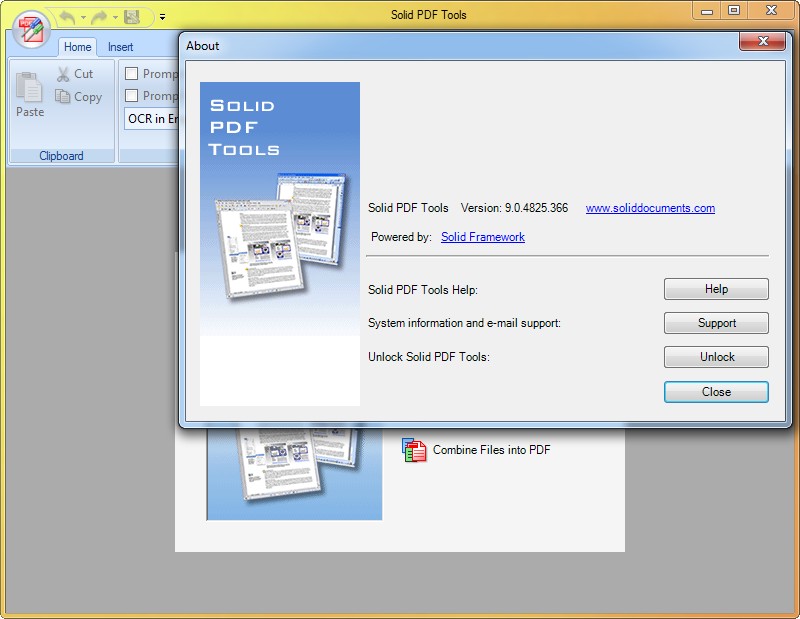Click the Save icon in the quick access toolbar
This screenshot has height=619, width=800.
(x=132, y=17)
